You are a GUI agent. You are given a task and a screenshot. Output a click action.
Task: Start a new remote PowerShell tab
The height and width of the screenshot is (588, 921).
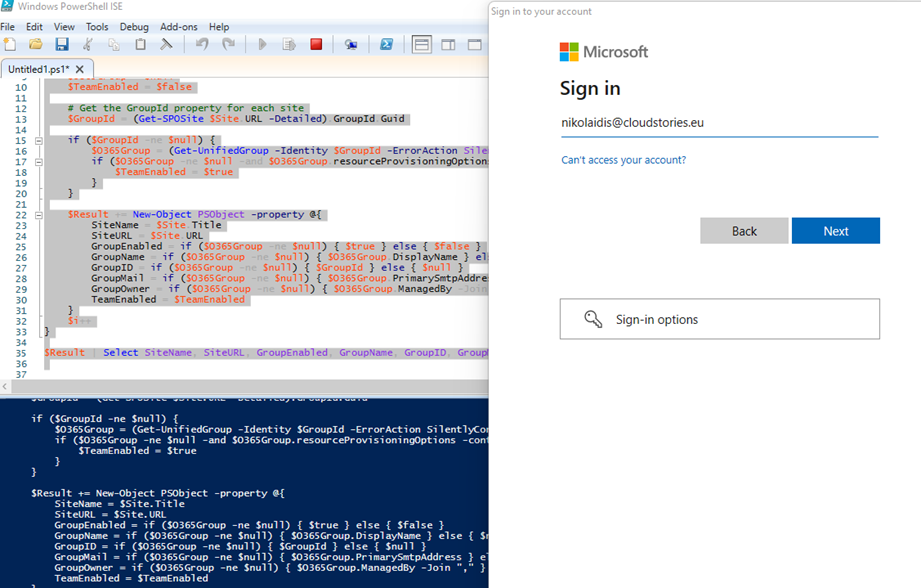(x=351, y=45)
